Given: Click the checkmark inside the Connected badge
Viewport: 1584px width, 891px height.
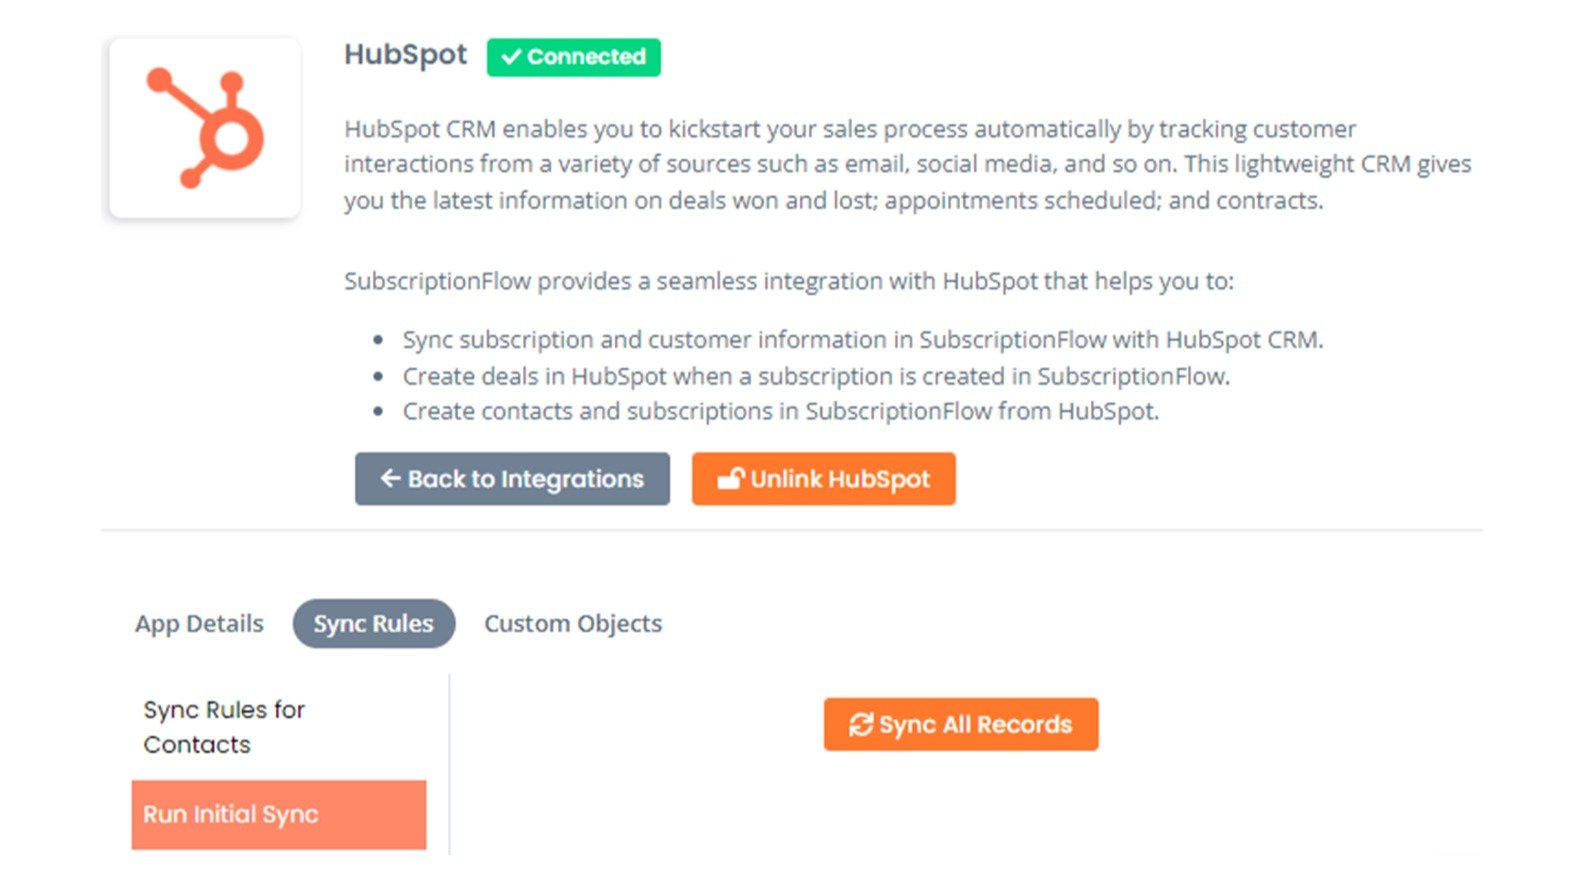Looking at the screenshot, I should (x=513, y=57).
